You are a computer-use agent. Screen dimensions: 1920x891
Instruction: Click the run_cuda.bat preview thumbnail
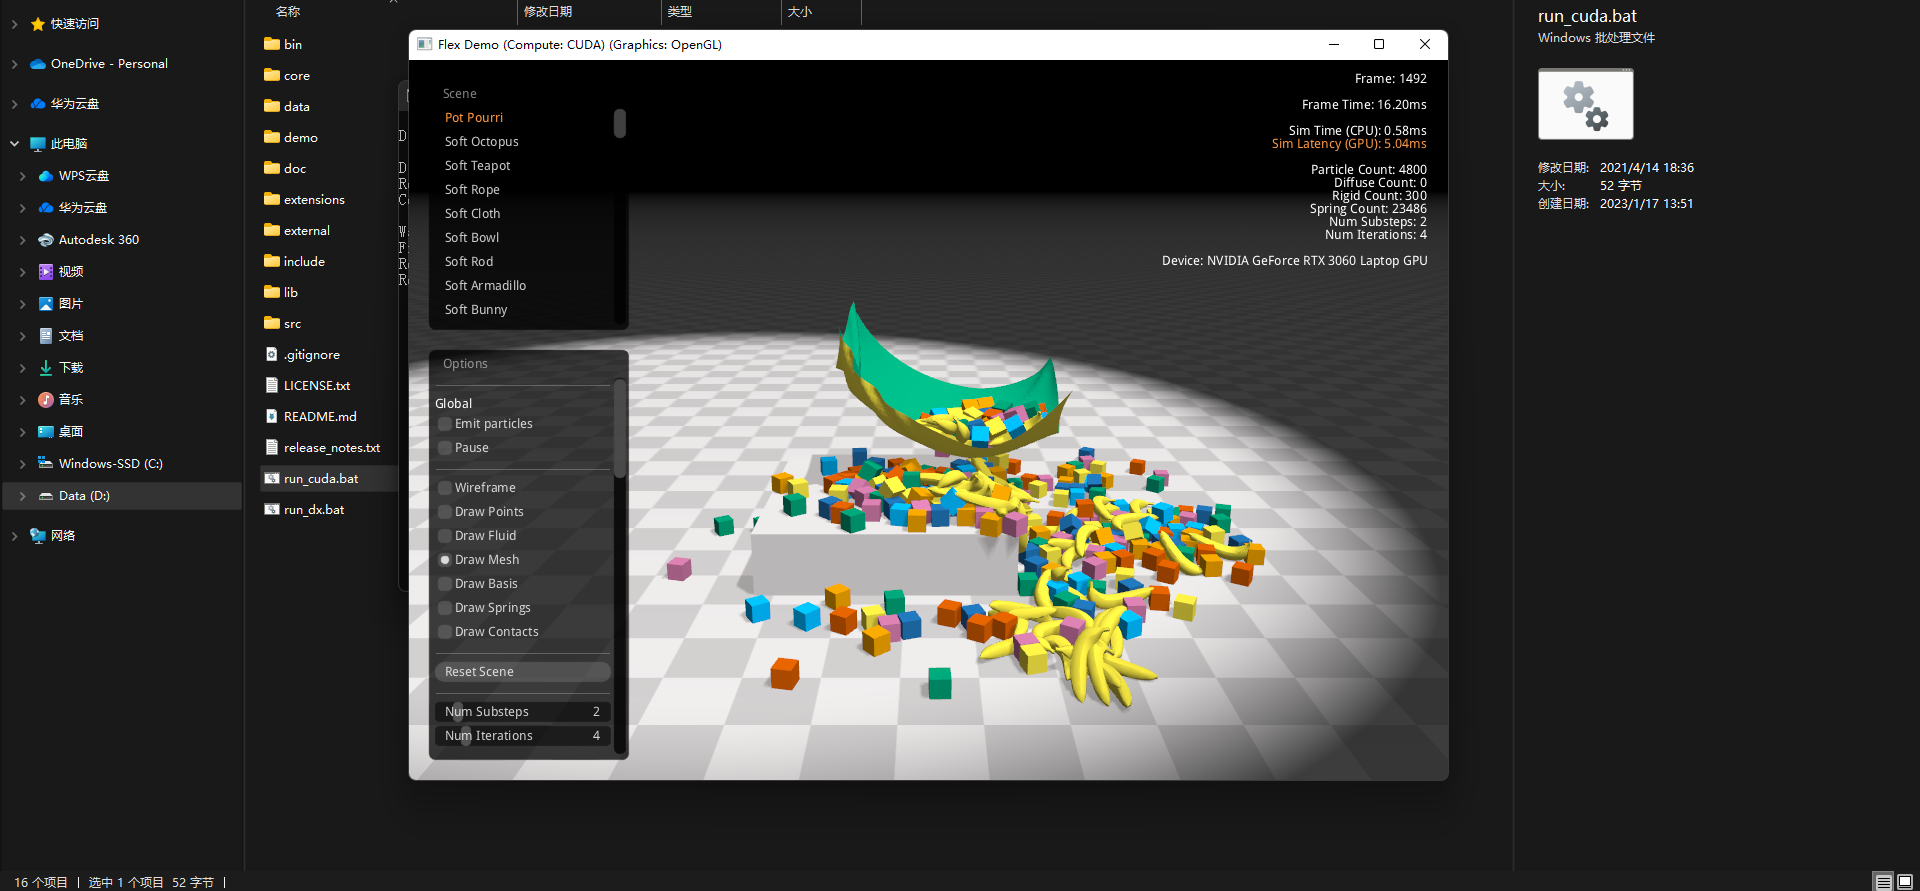(1586, 104)
